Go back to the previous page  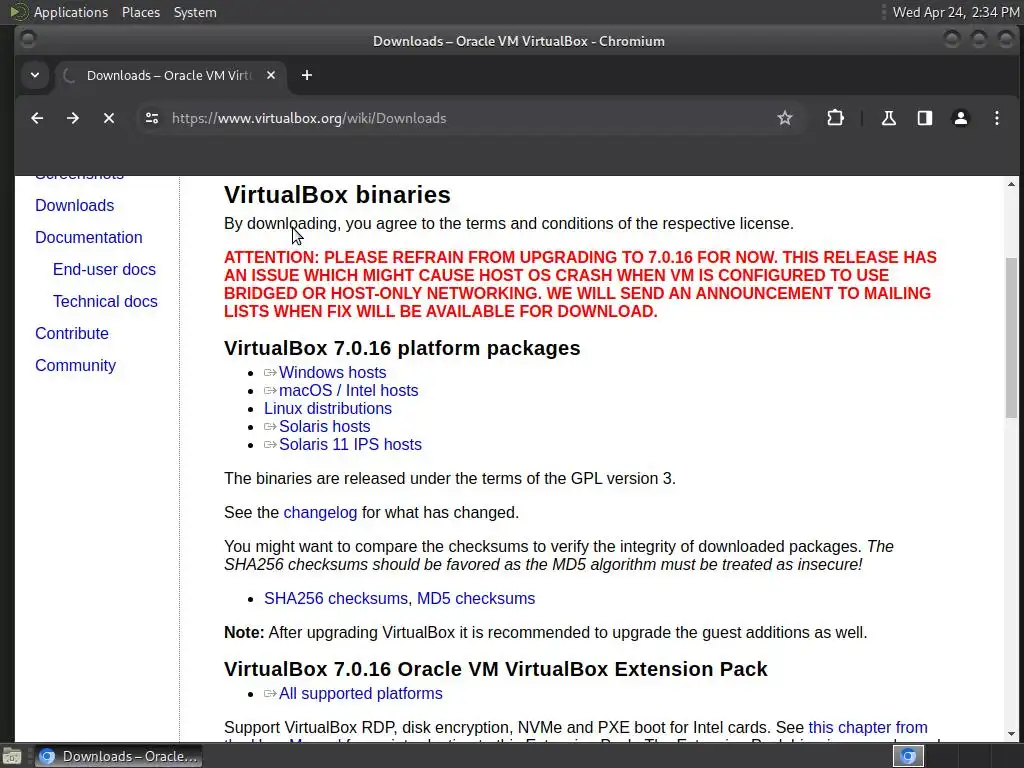pyautogui.click(x=37, y=118)
